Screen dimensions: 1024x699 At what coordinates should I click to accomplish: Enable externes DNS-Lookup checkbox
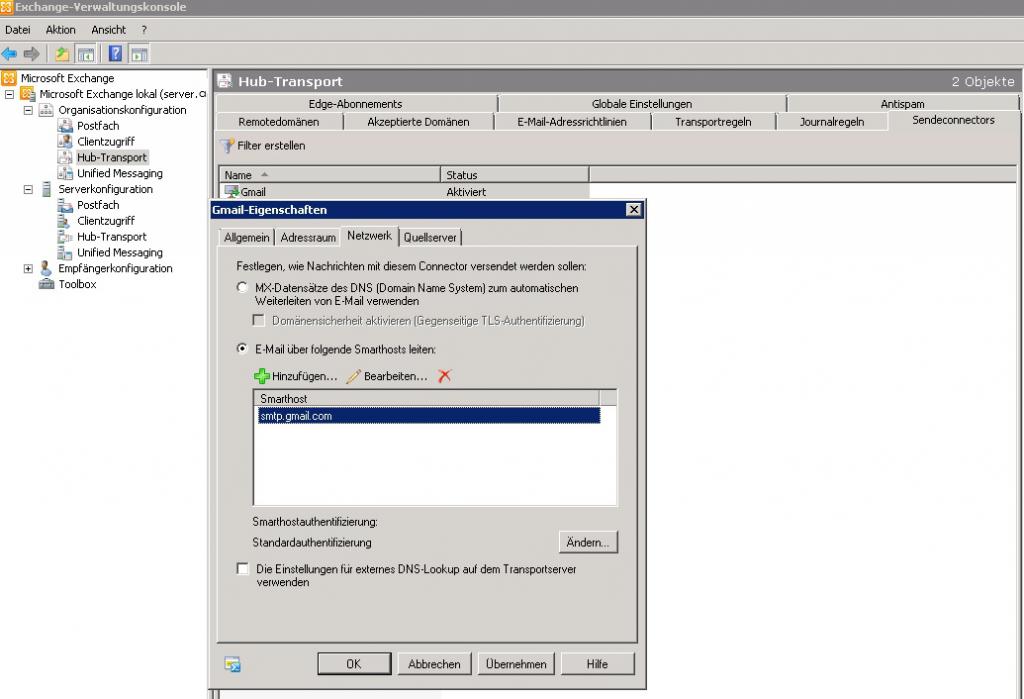click(242, 568)
